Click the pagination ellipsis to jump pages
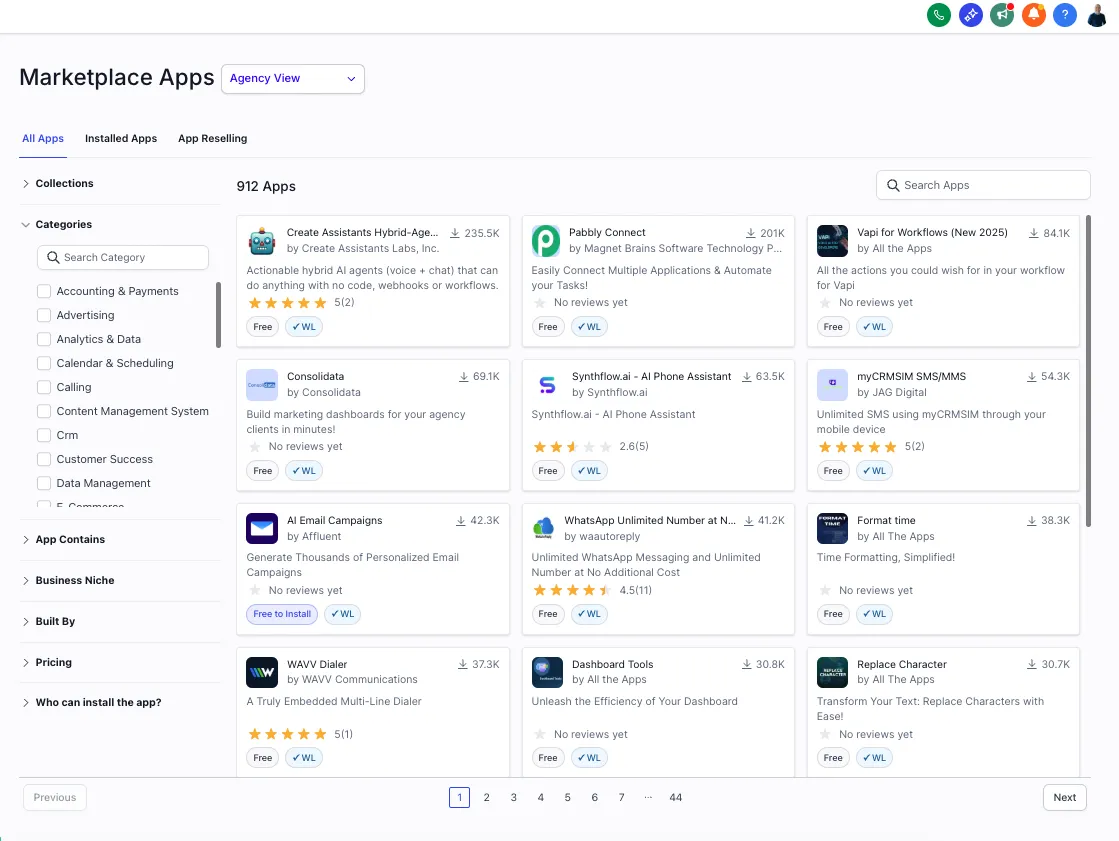The height and width of the screenshot is (841, 1119). [648, 797]
